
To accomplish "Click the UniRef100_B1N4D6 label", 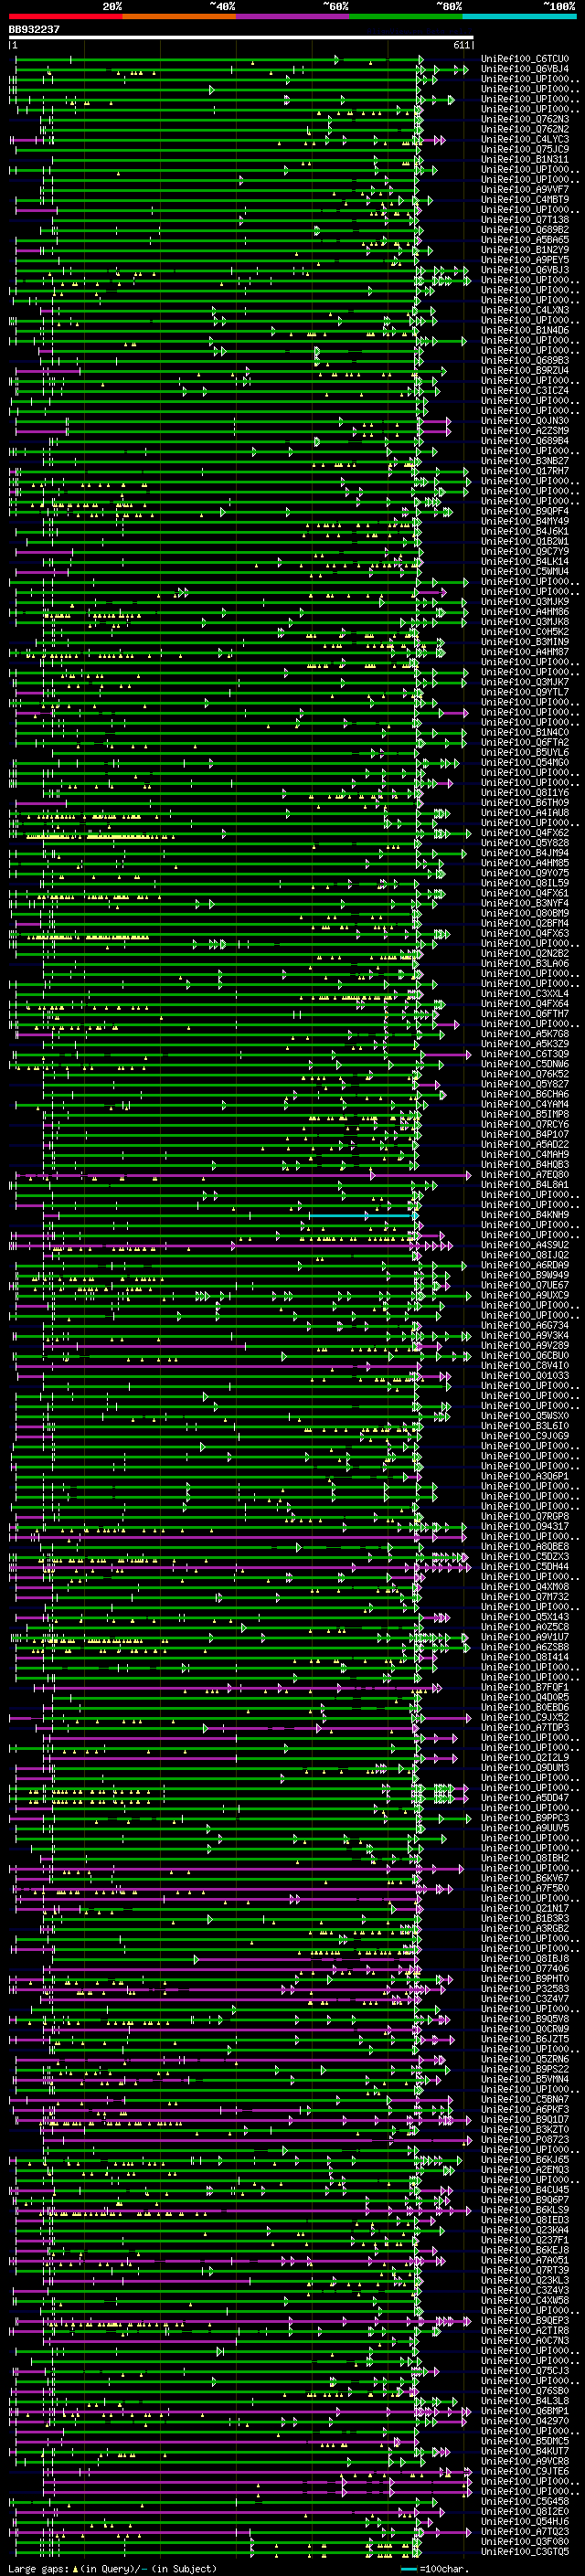I will 525,330.
